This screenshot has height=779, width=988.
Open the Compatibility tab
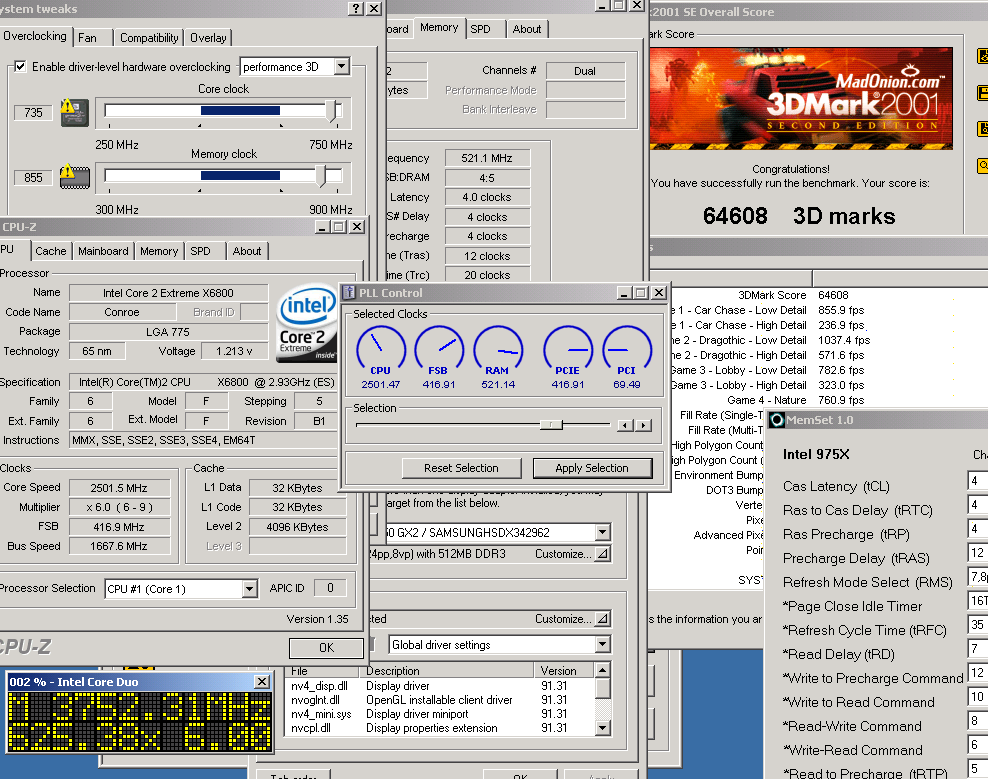pos(149,38)
